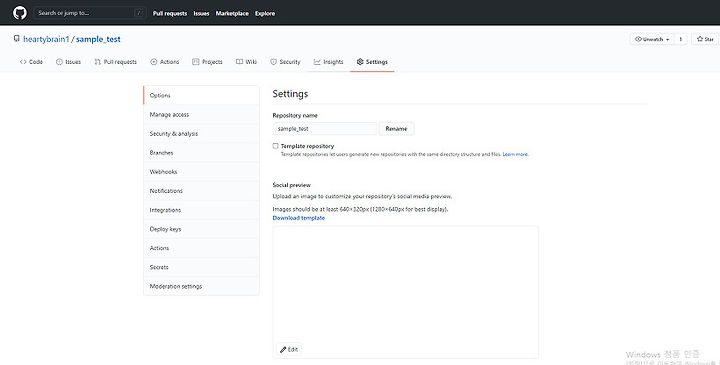This screenshot has height=365, width=720.
Task: Click the Search or jump to field
Action: click(x=90, y=13)
